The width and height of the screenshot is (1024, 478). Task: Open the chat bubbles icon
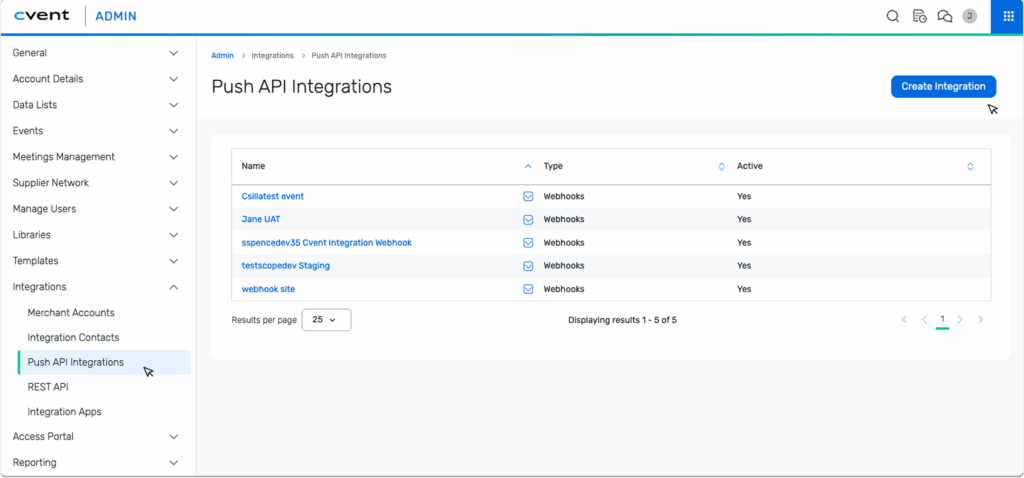[944, 16]
